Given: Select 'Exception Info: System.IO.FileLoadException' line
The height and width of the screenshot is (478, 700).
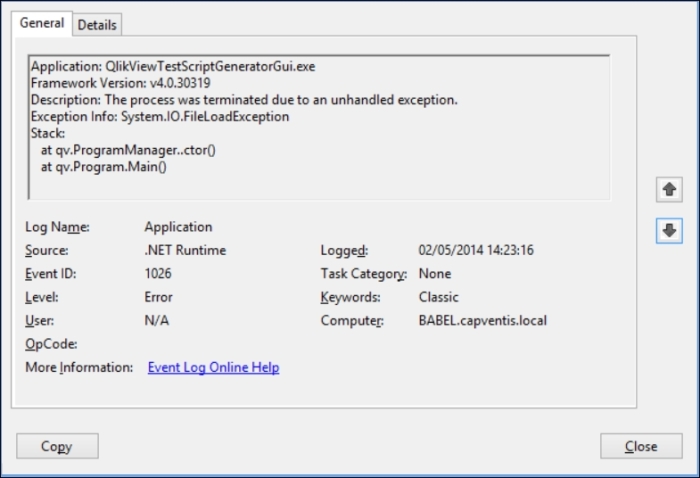Looking at the screenshot, I should (x=160, y=116).
